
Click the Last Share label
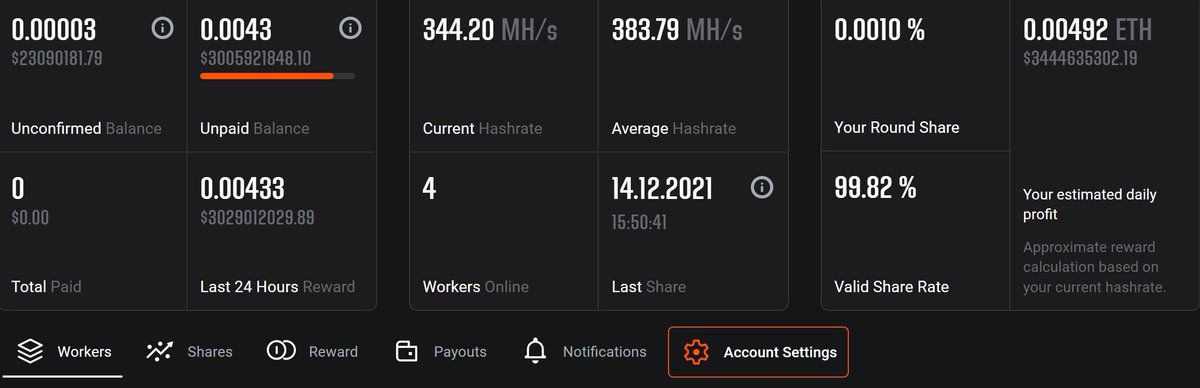(x=648, y=286)
